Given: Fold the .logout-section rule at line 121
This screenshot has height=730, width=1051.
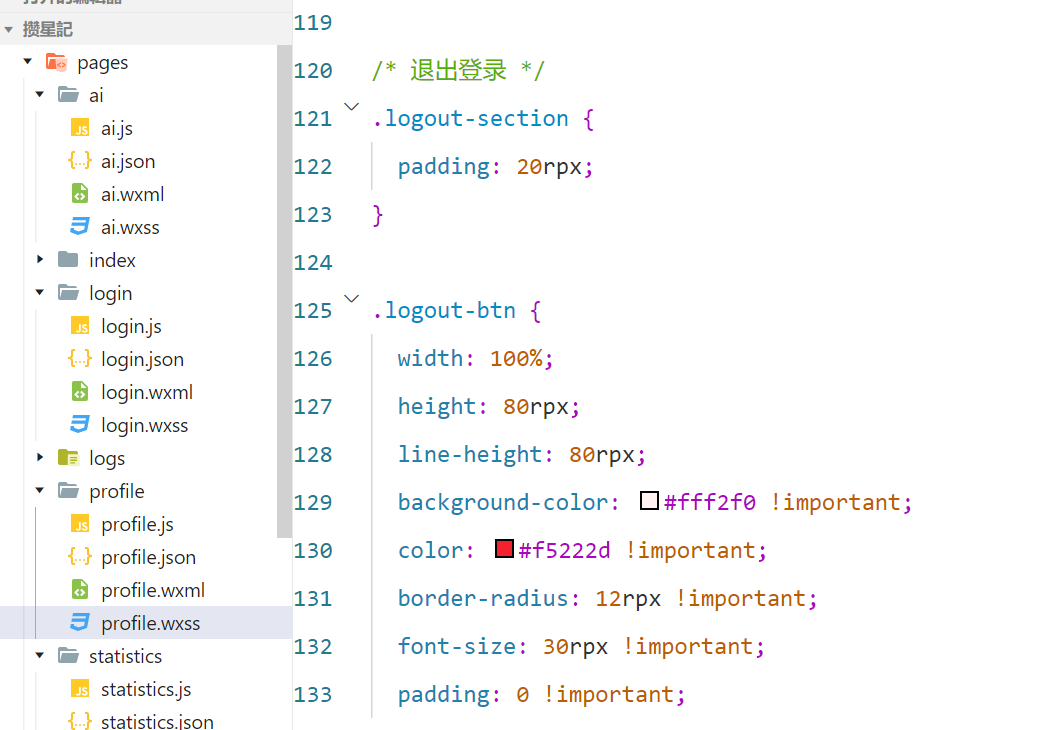Looking at the screenshot, I should [x=351, y=107].
